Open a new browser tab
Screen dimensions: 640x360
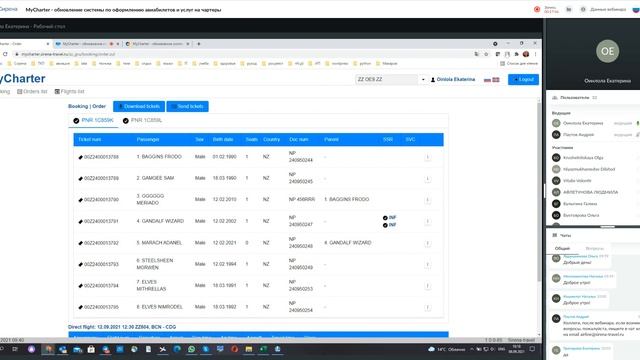point(199,44)
